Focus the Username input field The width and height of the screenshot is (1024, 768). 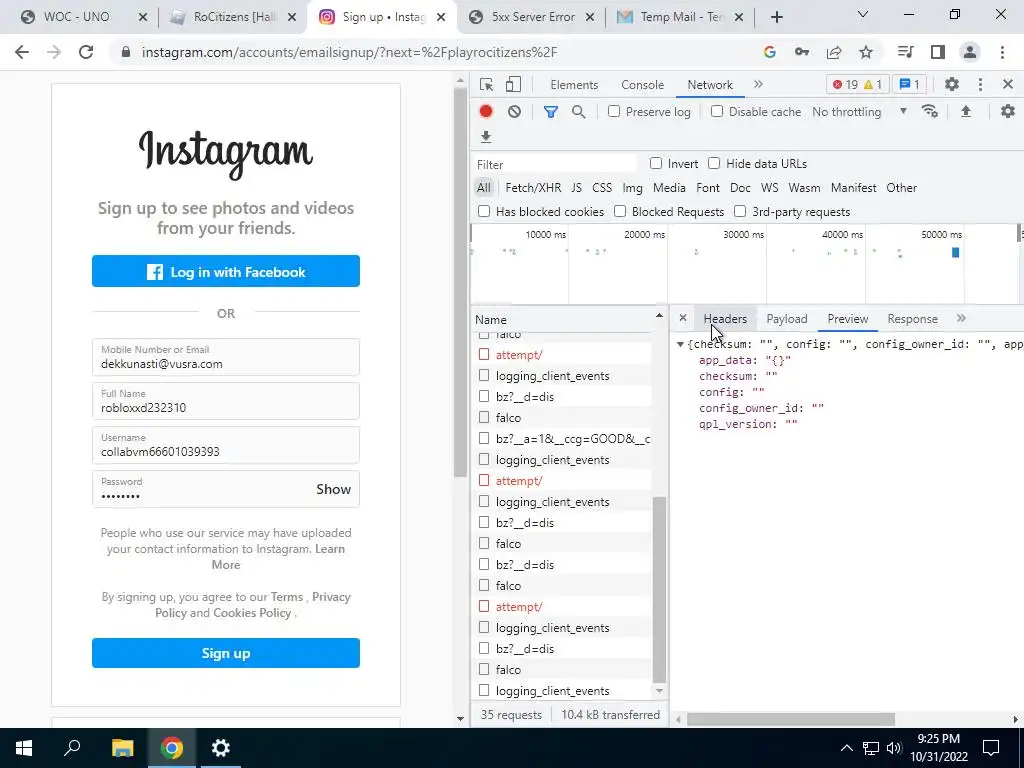[x=226, y=445]
